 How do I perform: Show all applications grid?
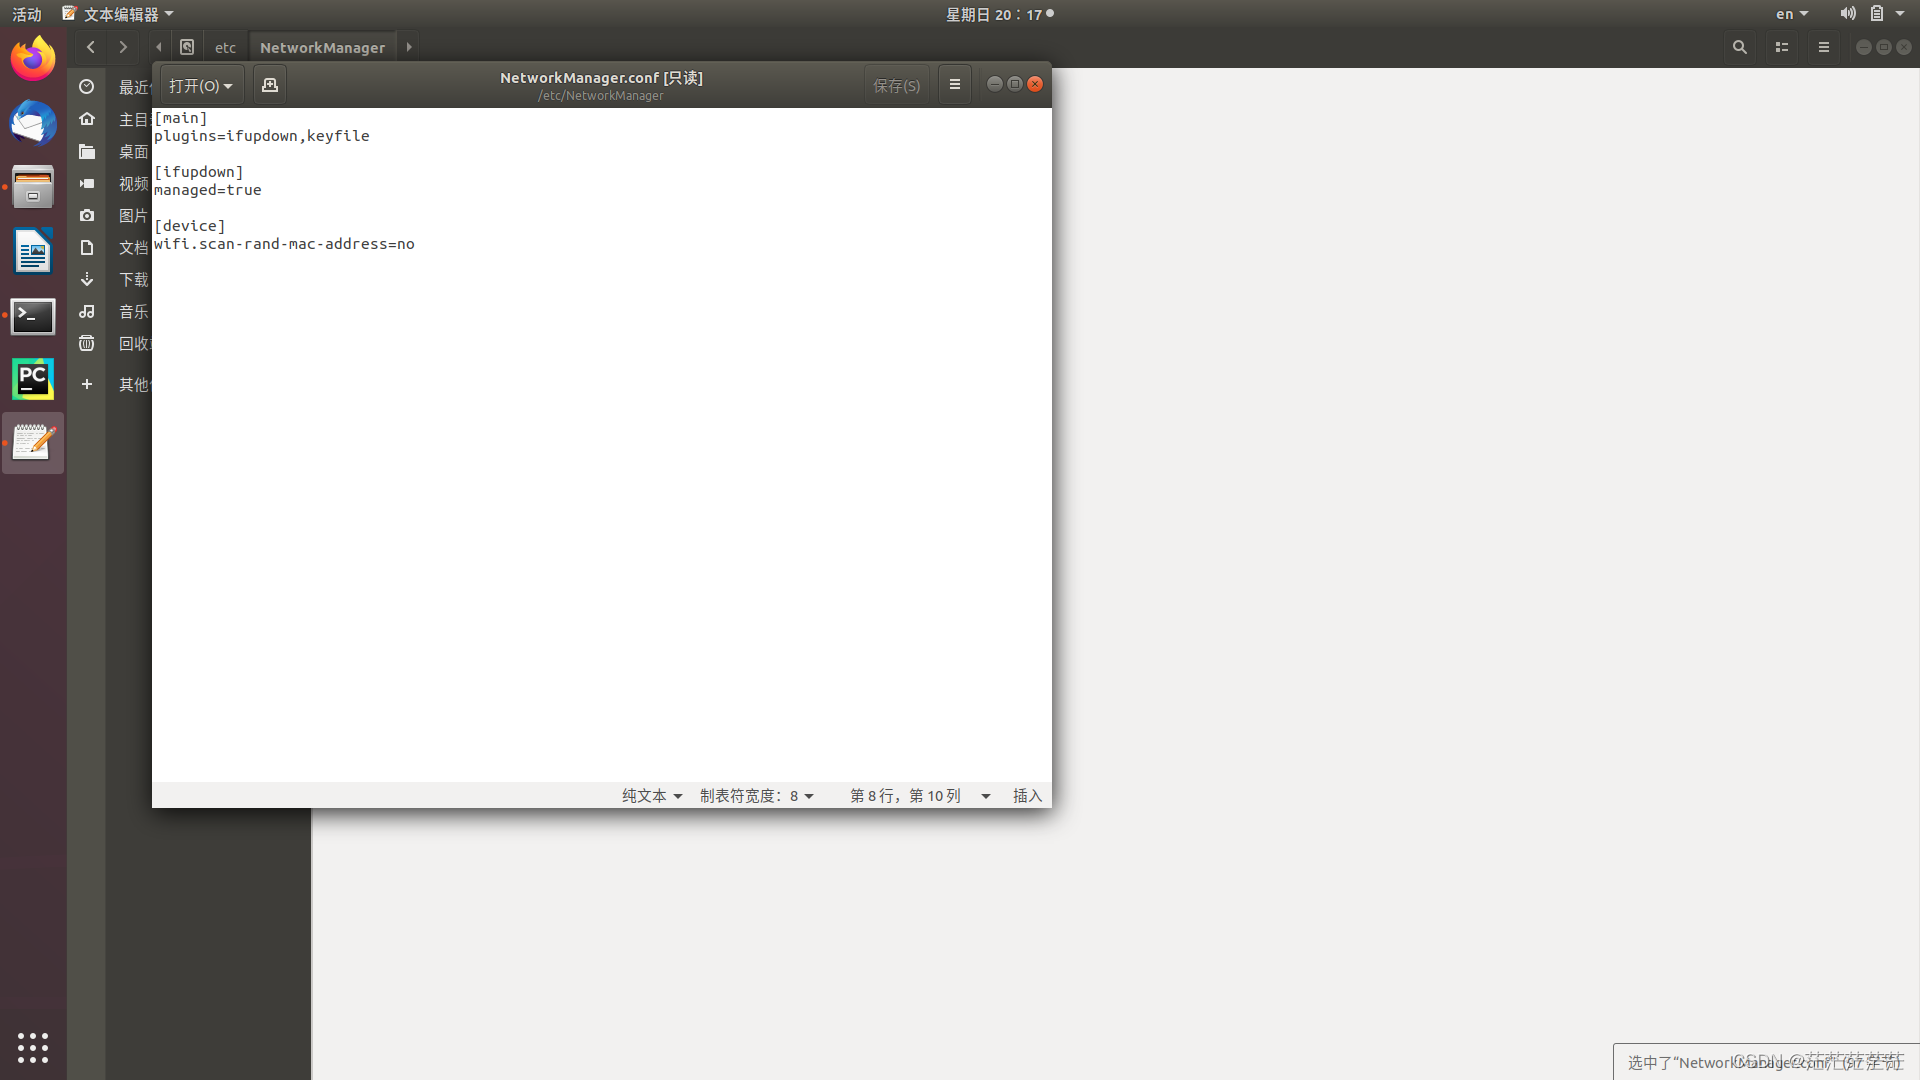tap(33, 1047)
